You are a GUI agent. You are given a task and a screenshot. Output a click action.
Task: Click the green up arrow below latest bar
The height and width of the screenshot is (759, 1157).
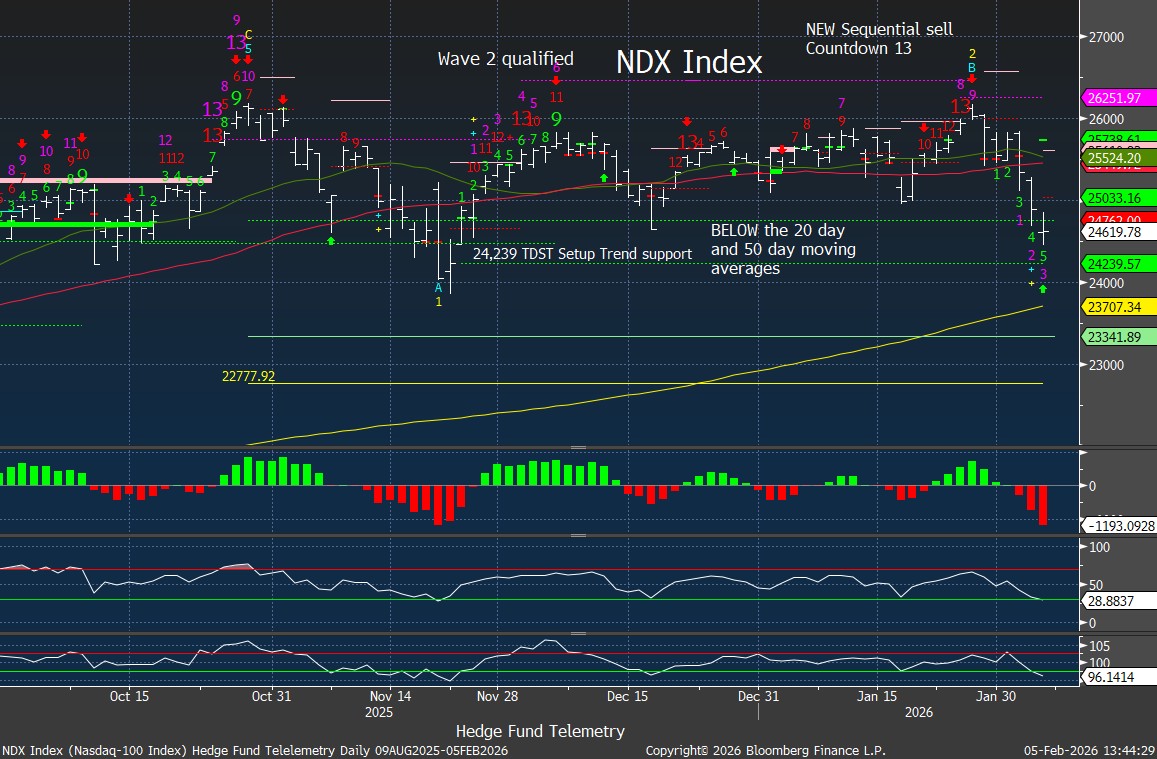click(x=1043, y=288)
